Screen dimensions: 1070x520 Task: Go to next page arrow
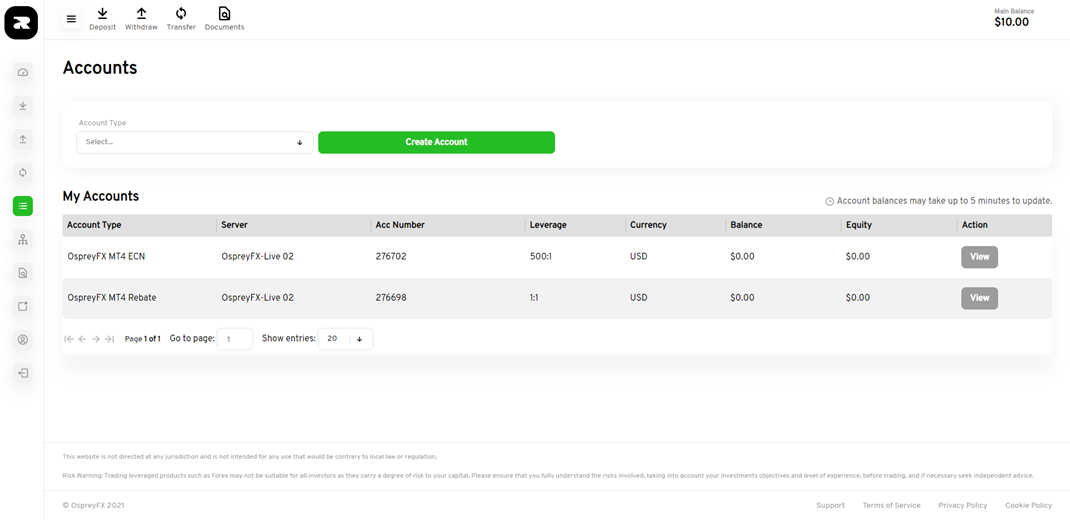coord(96,339)
